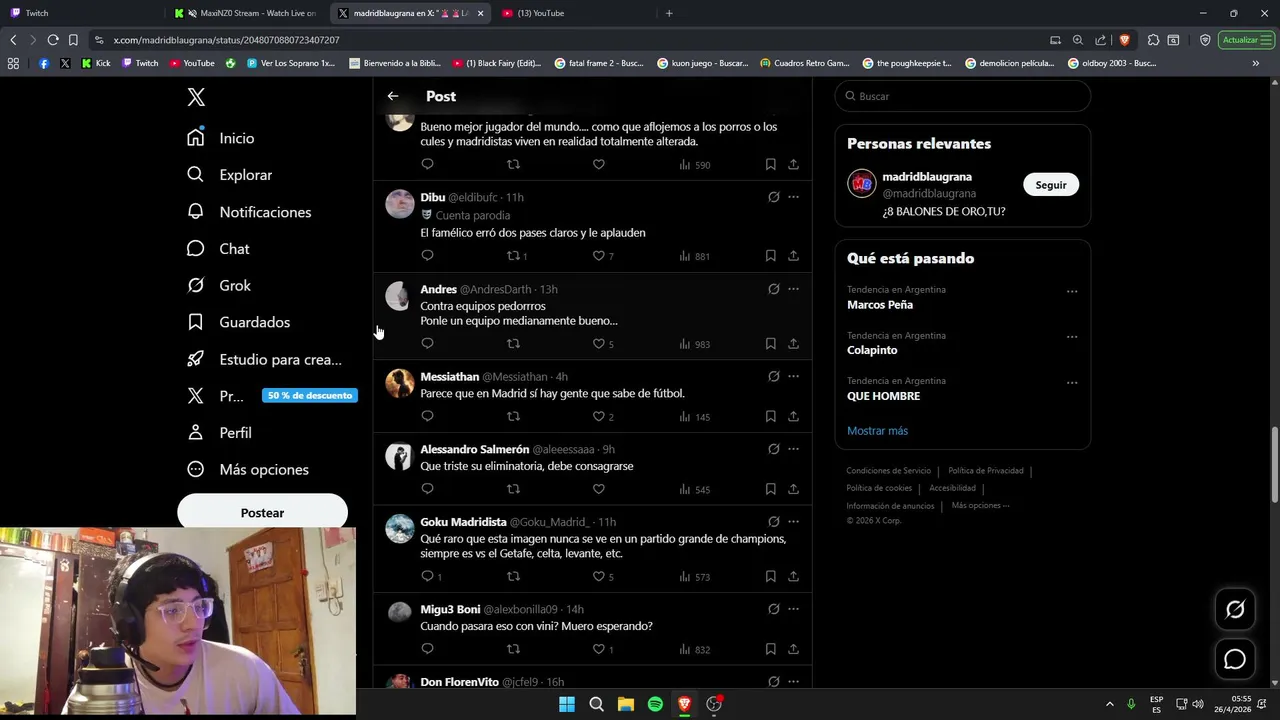Expand Más opciones menu

pyautogui.click(x=248, y=470)
